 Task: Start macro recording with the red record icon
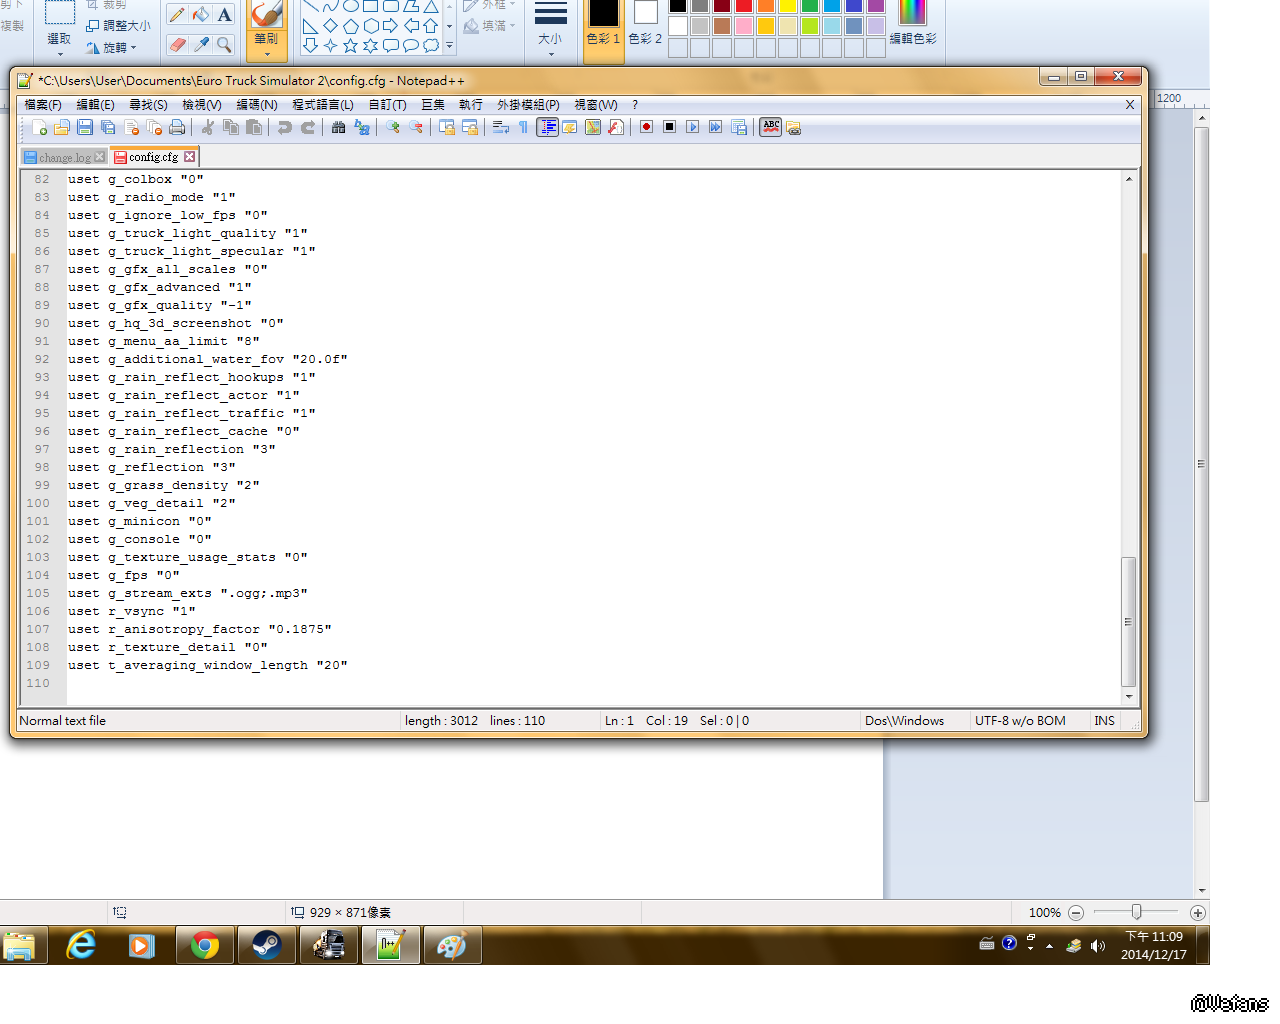coord(647,127)
